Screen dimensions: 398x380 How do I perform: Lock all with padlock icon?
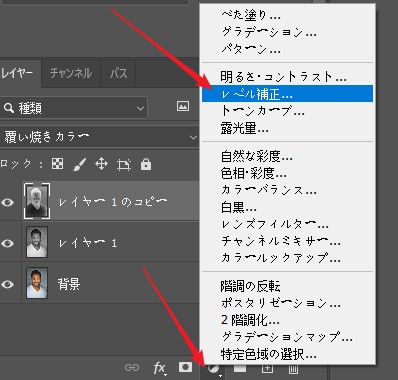pos(146,164)
